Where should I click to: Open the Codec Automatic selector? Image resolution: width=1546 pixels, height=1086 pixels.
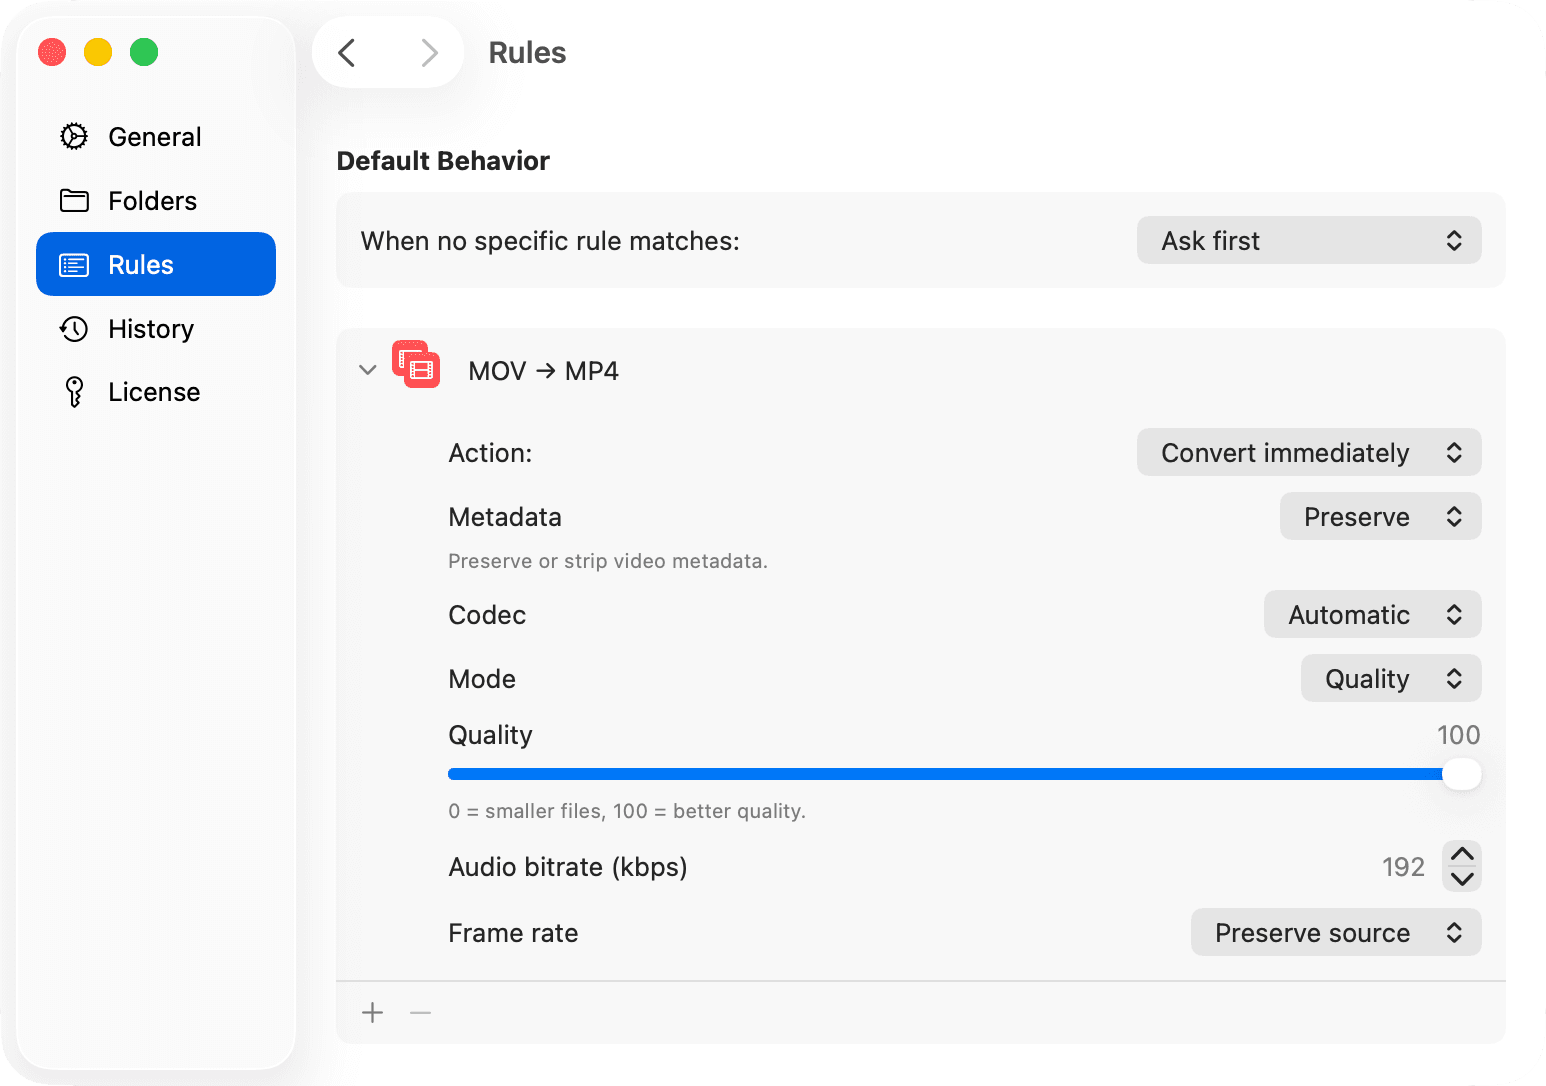pyautogui.click(x=1372, y=614)
